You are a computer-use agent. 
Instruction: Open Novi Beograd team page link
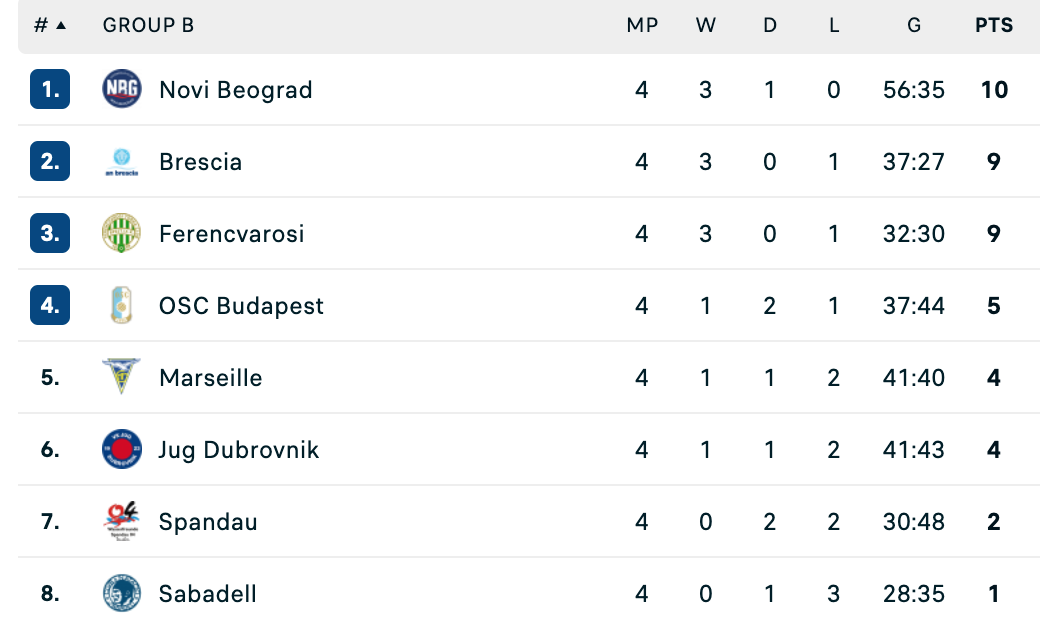[235, 90]
